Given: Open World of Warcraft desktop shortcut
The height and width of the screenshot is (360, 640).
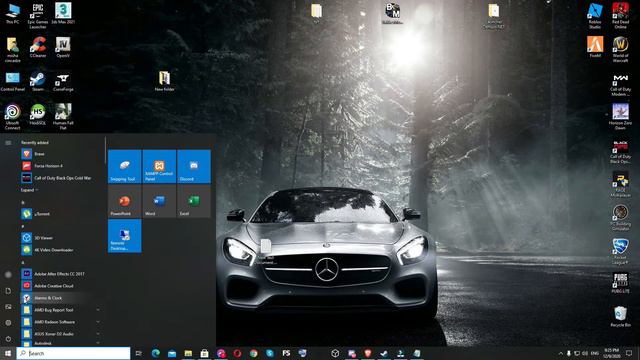Looking at the screenshot, I should 620,49.
